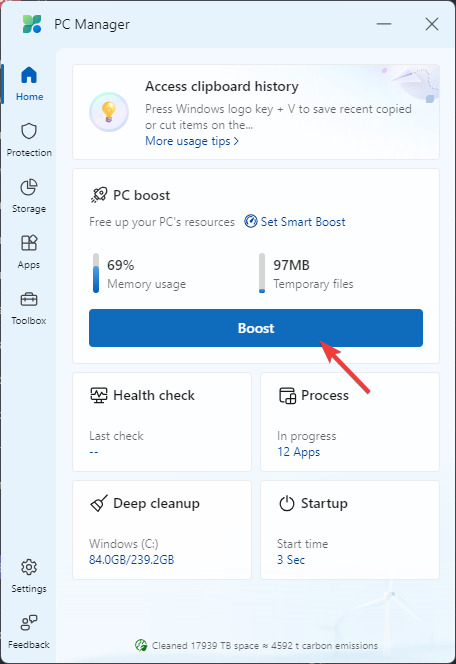Screen dimensions: 456x664
Task: Open the Toolbox briefcase icon
Action: click(29, 299)
